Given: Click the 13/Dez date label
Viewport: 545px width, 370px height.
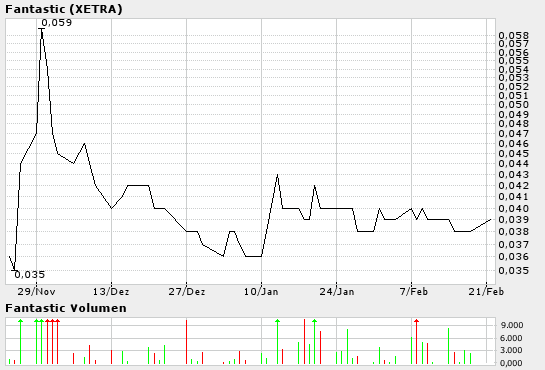Looking at the screenshot, I should click(111, 291).
